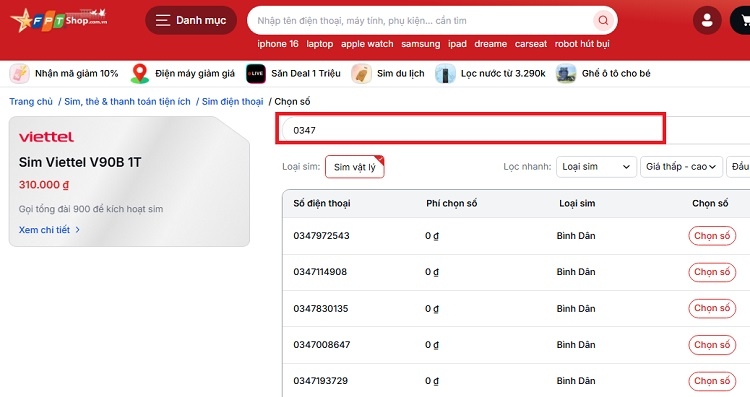Click Chọn số for 0347830135

click(x=712, y=309)
